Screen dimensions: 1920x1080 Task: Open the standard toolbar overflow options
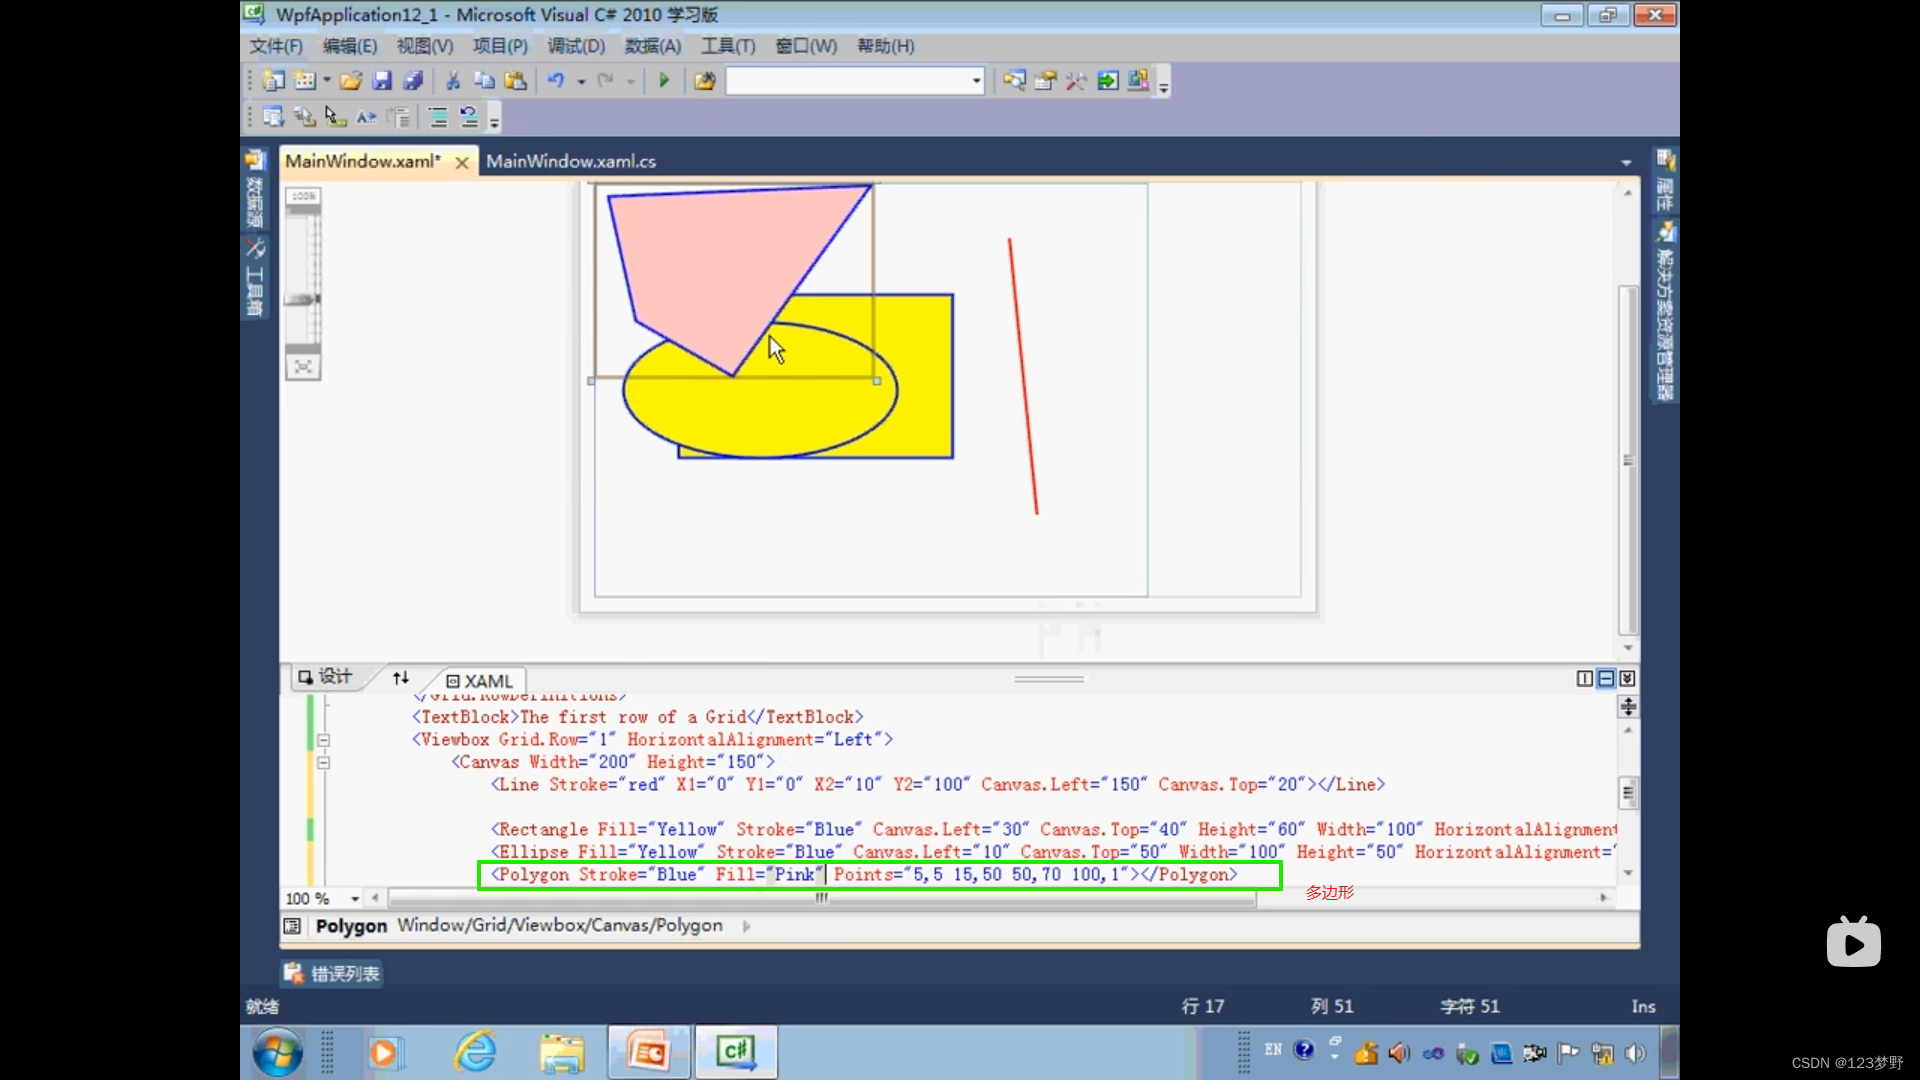pyautogui.click(x=1164, y=82)
